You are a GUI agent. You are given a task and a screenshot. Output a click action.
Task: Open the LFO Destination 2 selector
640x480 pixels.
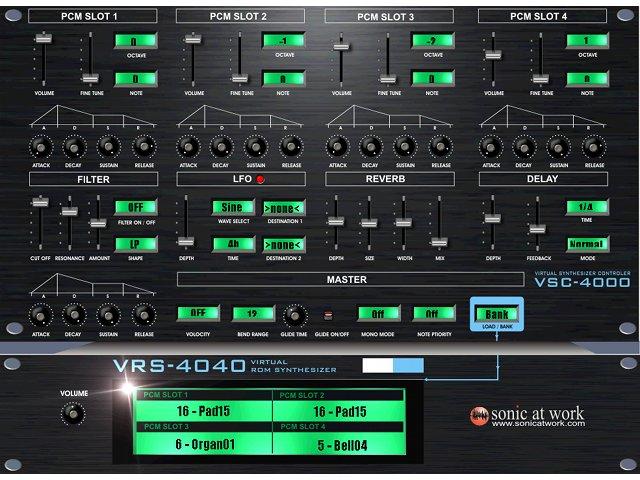tap(284, 245)
